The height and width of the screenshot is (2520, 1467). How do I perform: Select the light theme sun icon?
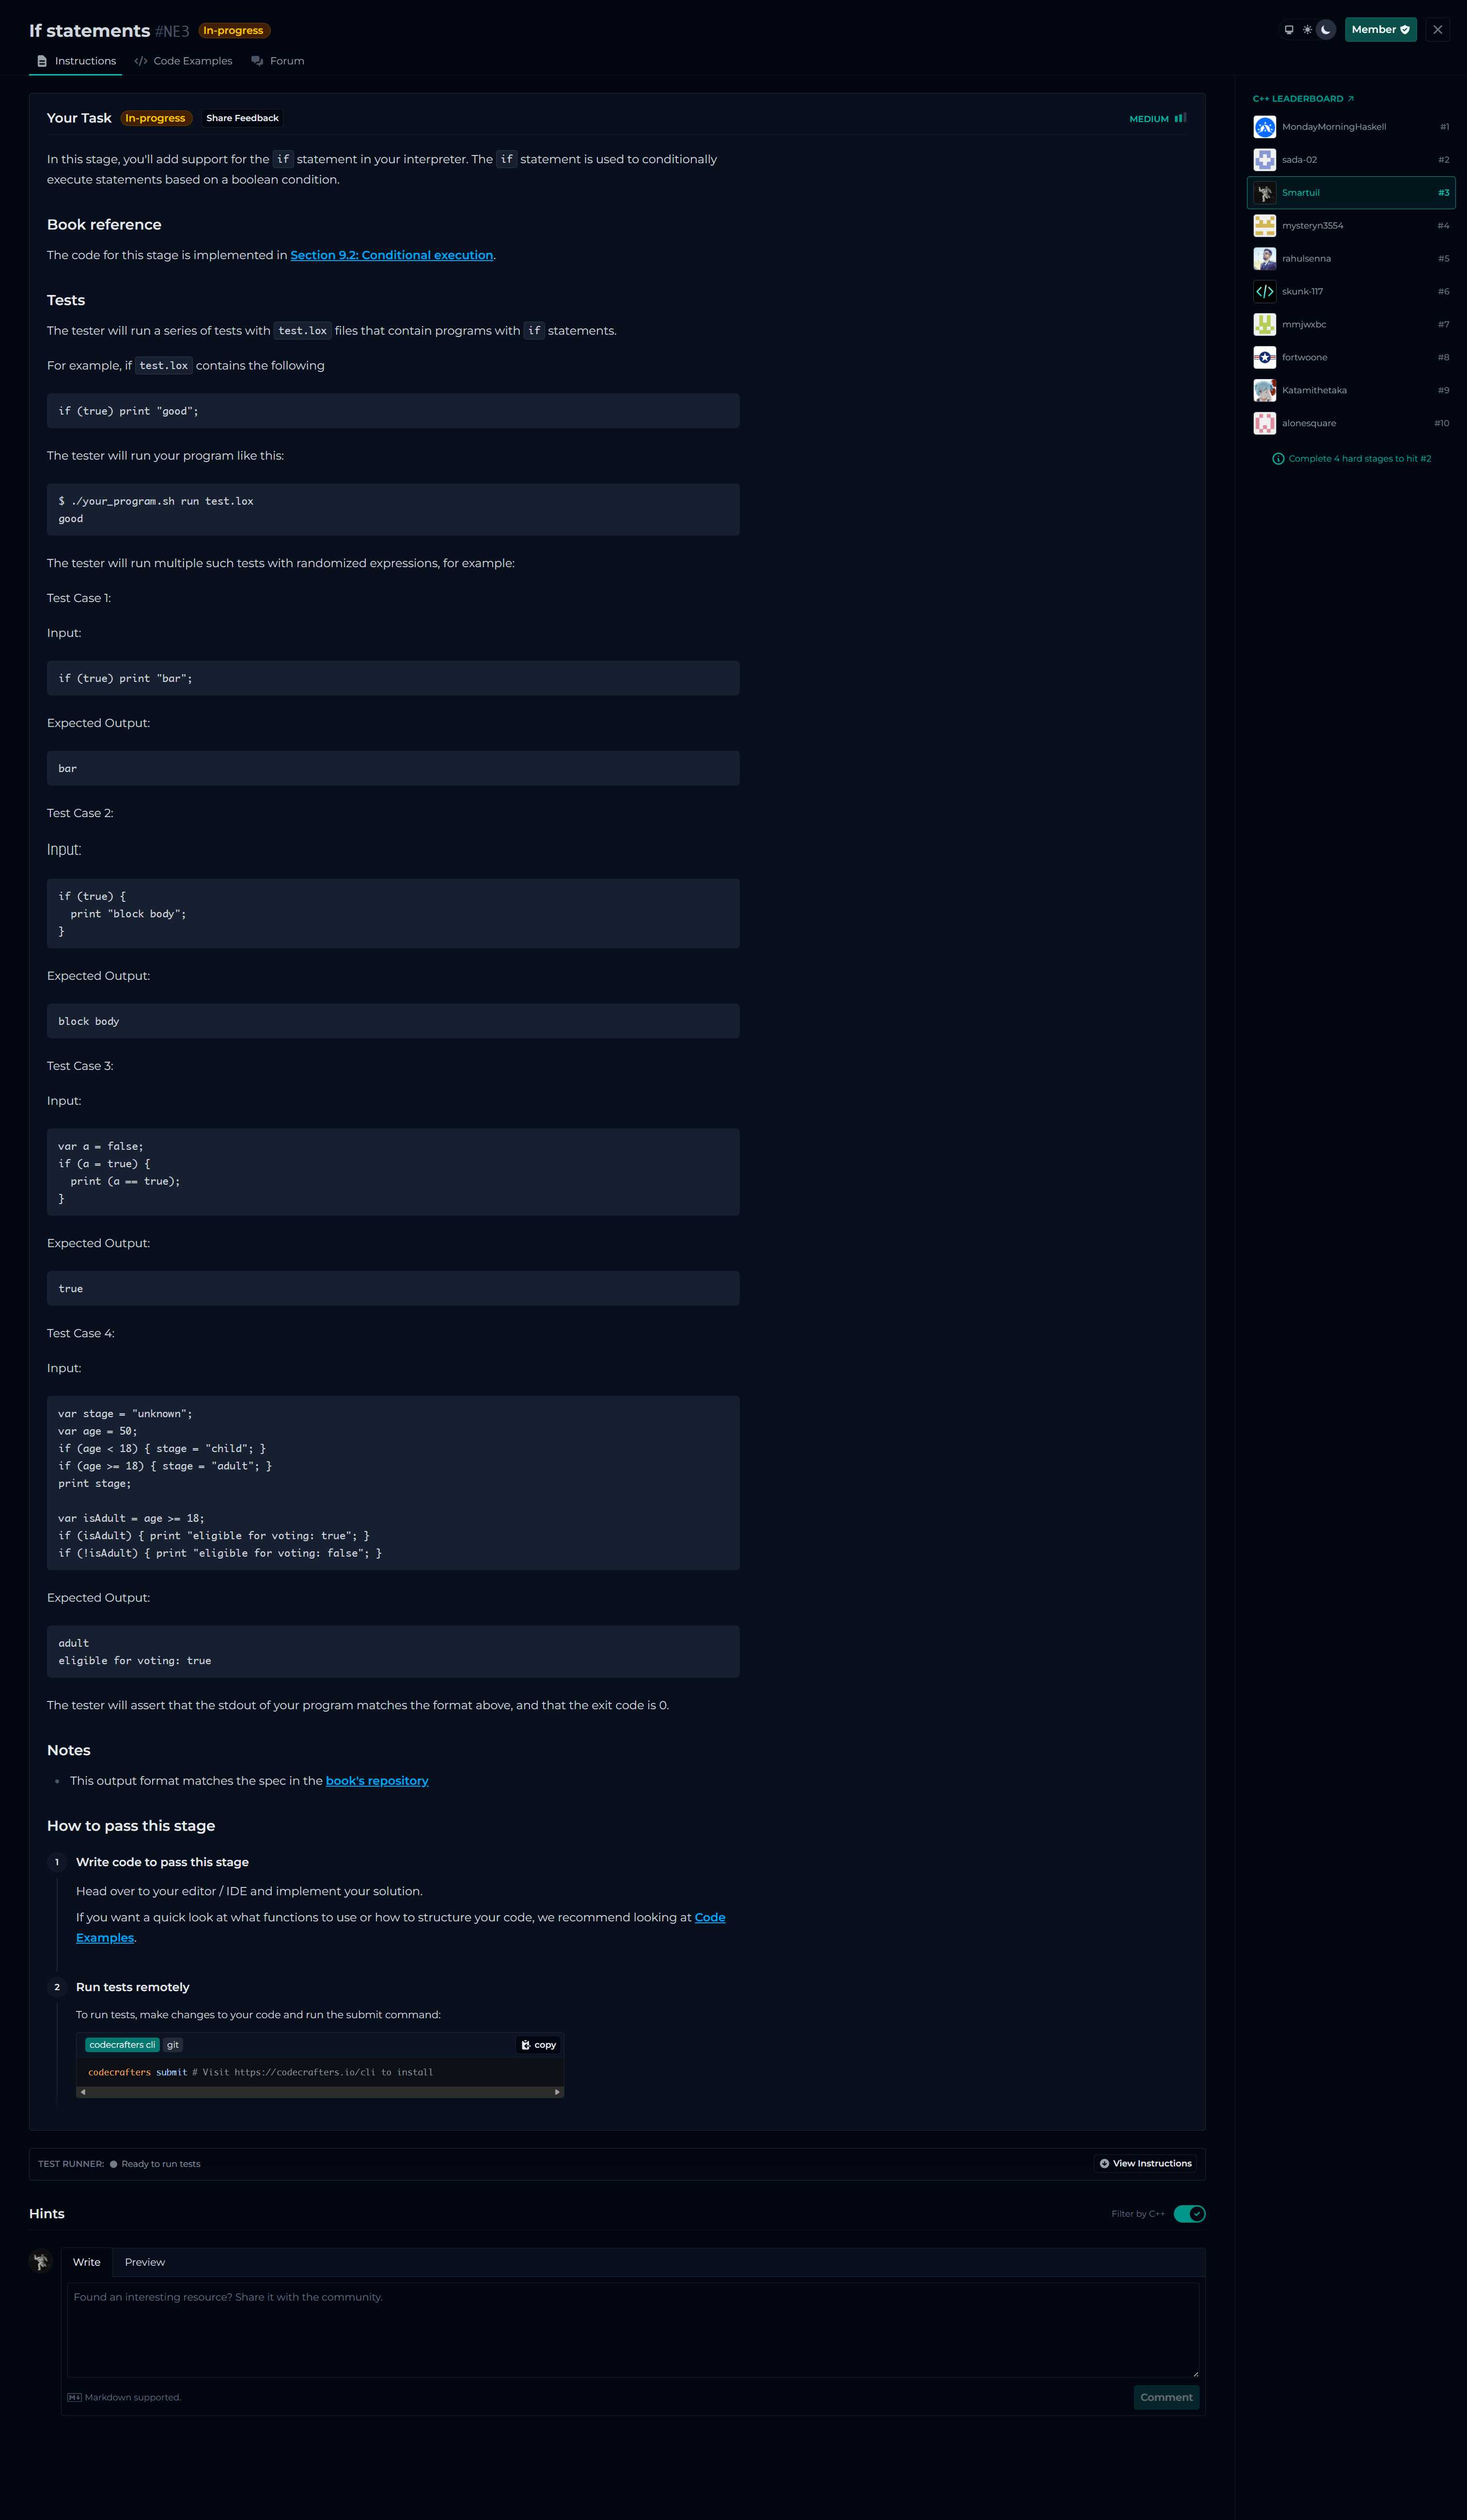pos(1307,30)
